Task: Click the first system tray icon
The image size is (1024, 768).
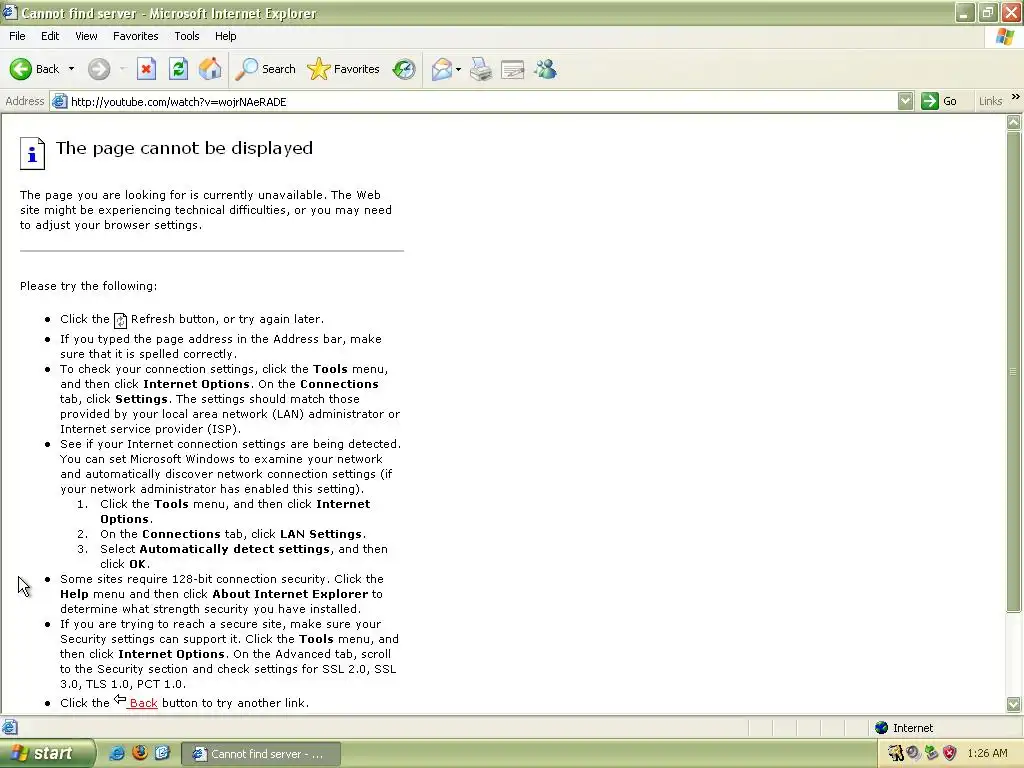Action: click(895, 754)
